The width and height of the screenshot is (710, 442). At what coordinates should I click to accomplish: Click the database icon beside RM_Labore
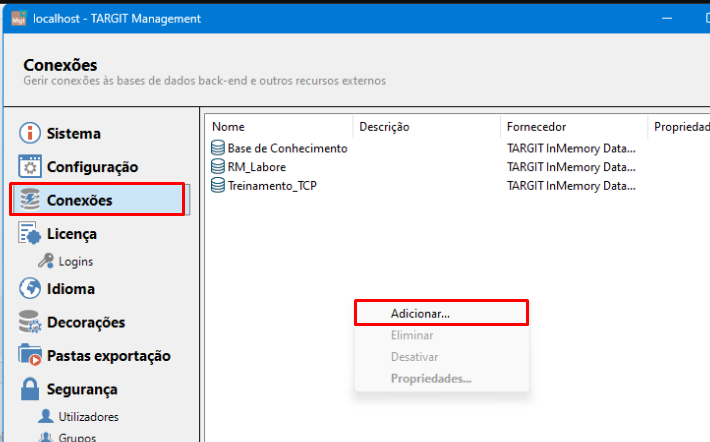[x=218, y=167]
